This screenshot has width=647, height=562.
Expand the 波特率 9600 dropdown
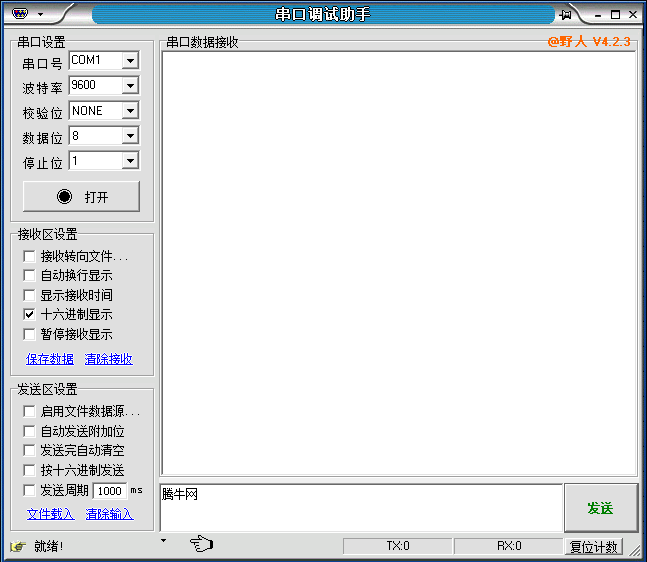[130, 86]
